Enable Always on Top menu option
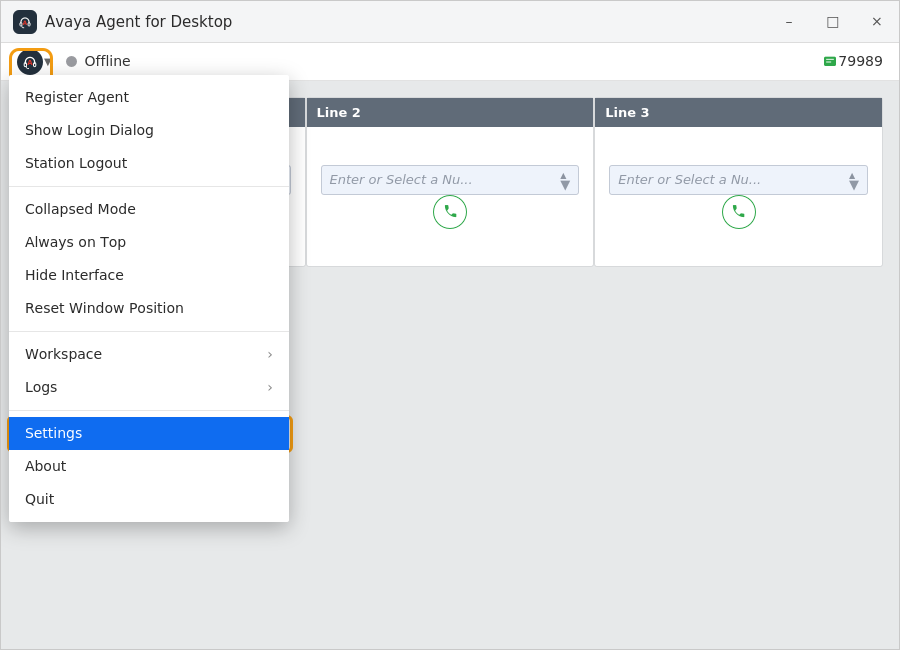Screen dimensions: 900x650 [149, 242]
